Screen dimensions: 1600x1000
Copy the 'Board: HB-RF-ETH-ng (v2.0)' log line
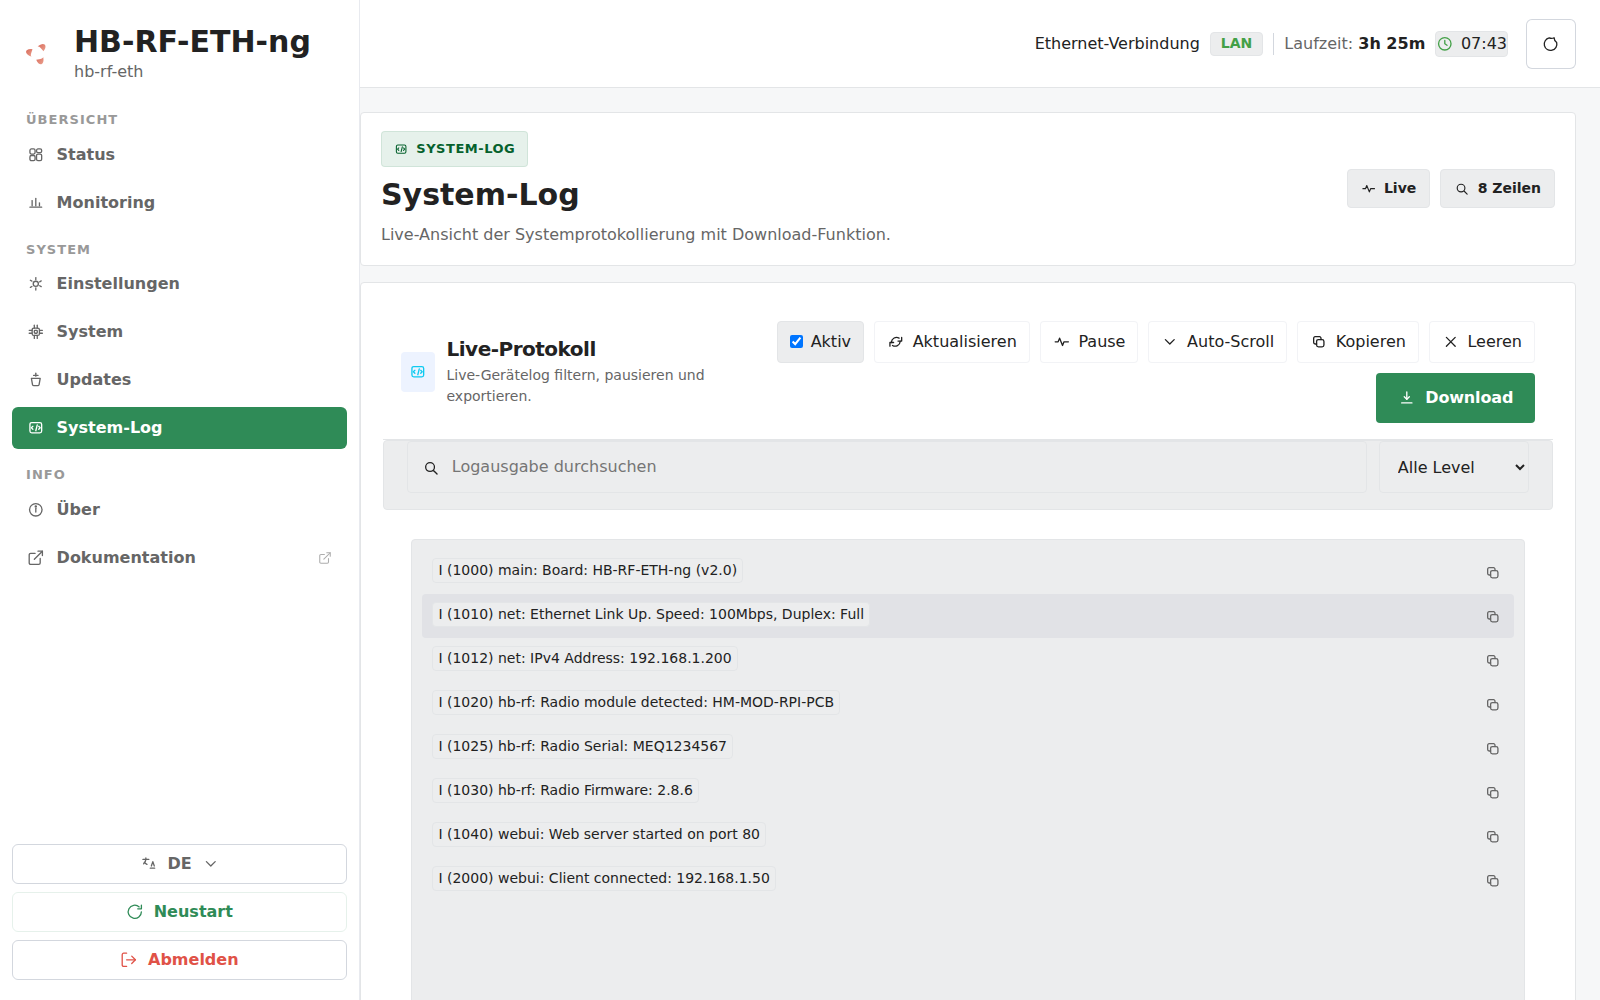pos(1492,573)
